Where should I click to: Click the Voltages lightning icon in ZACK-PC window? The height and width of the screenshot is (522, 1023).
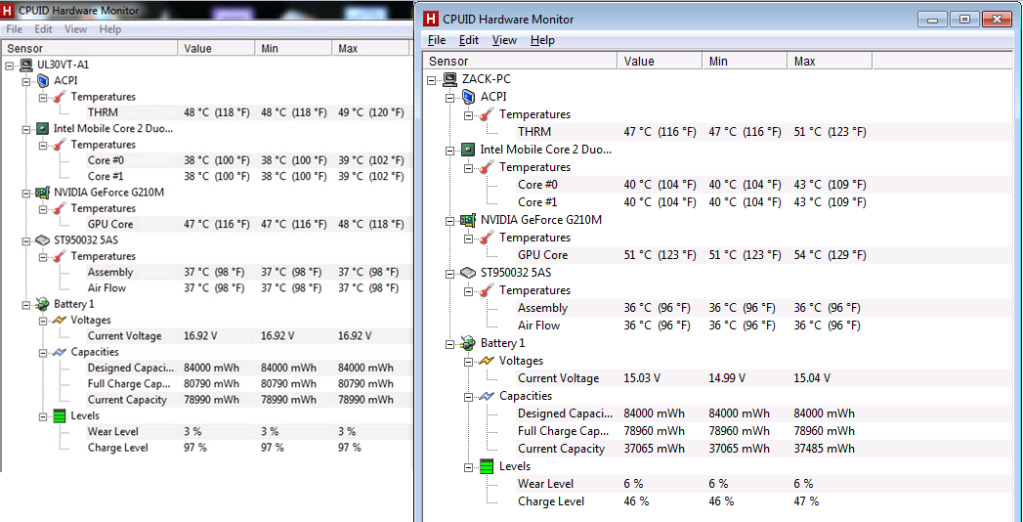pos(487,360)
